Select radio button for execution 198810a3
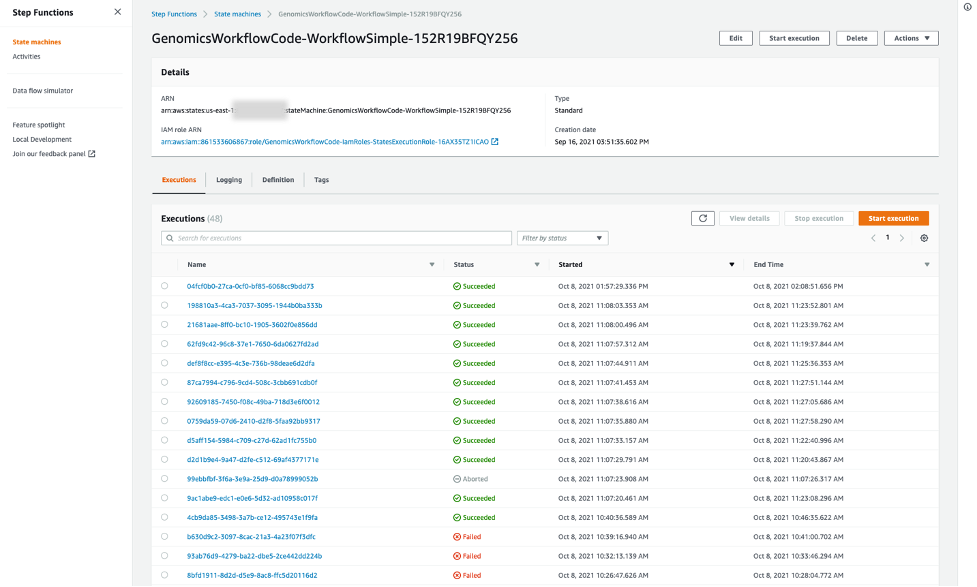 tap(164, 305)
